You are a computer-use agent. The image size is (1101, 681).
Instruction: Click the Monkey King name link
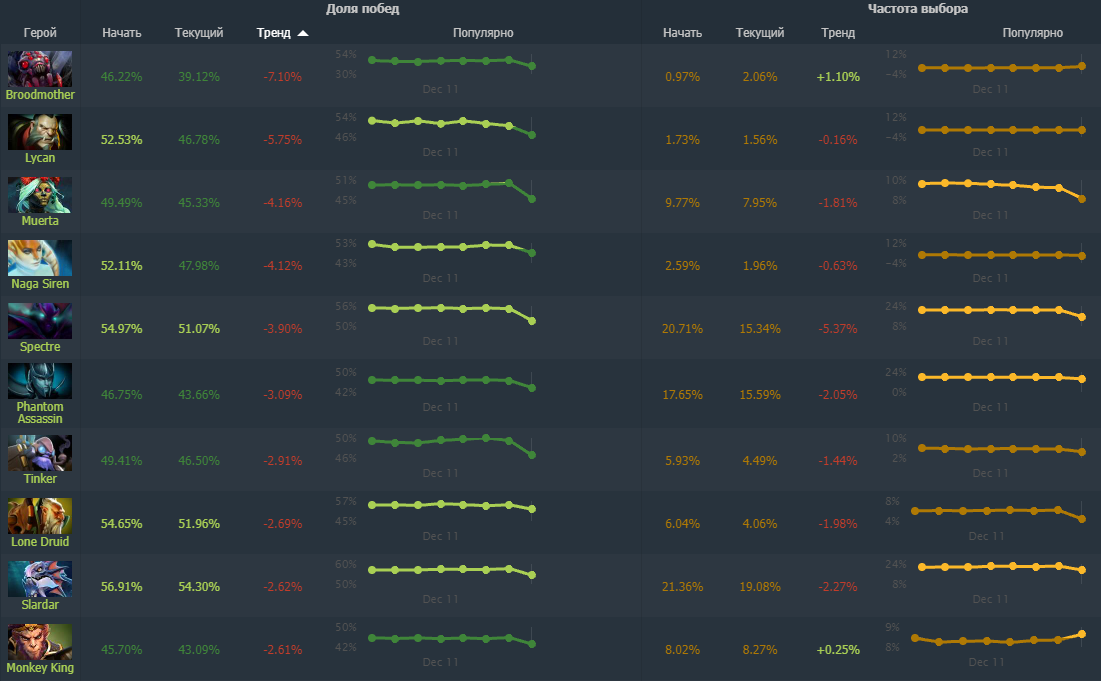pos(40,668)
